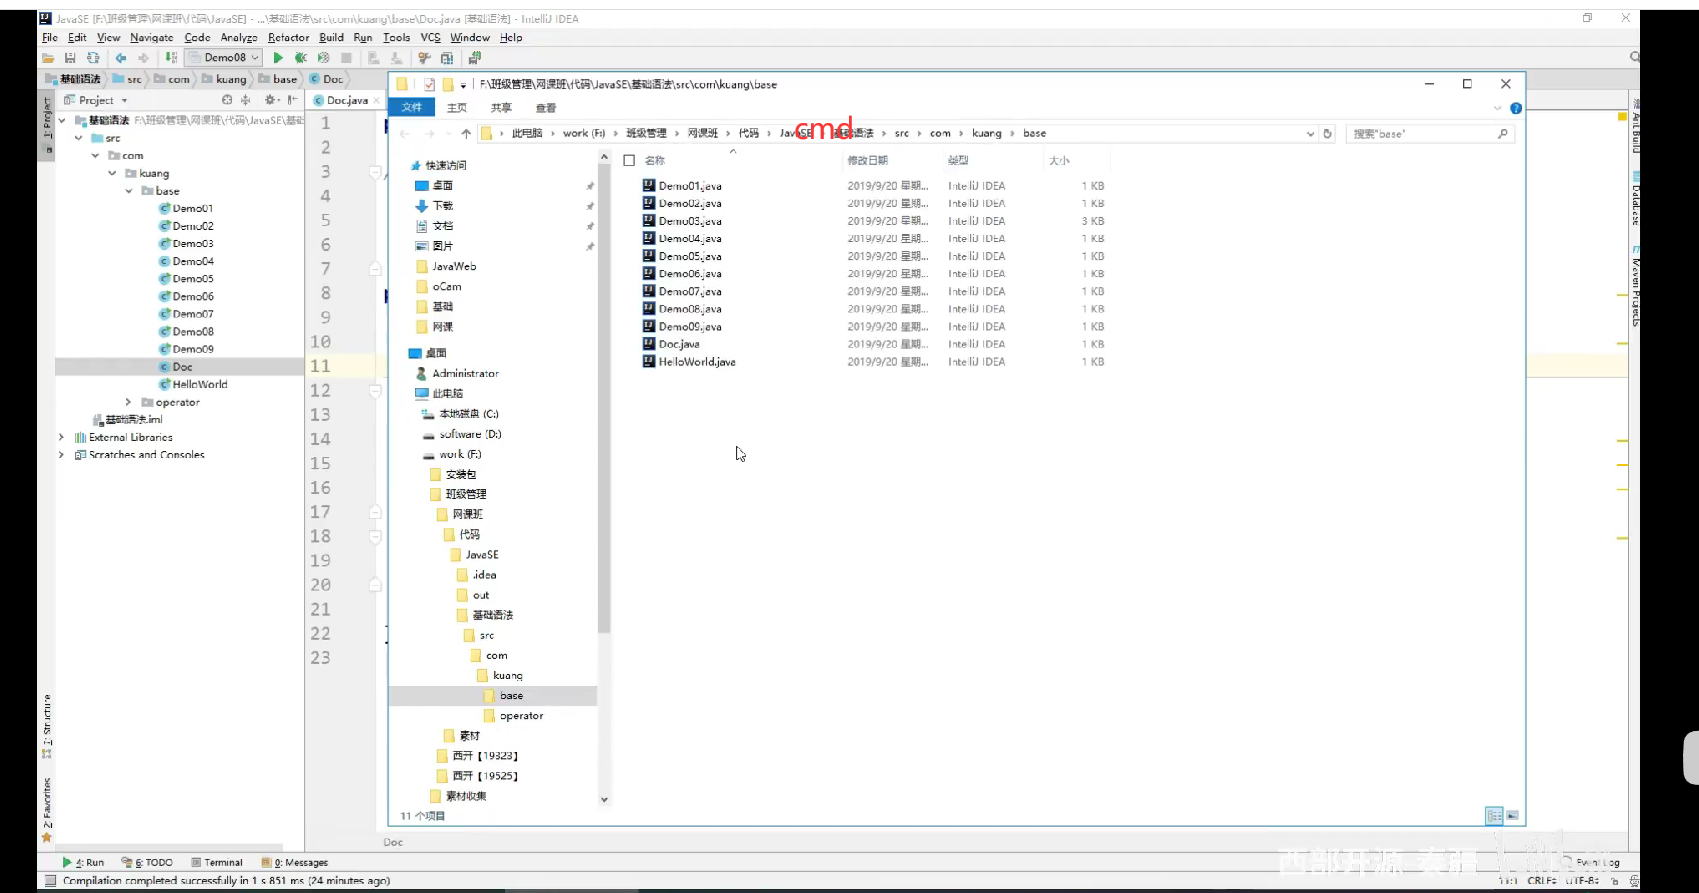Click the Run with Coverage icon
Screen dimensions: 1699x893
pyautogui.click(x=323, y=58)
